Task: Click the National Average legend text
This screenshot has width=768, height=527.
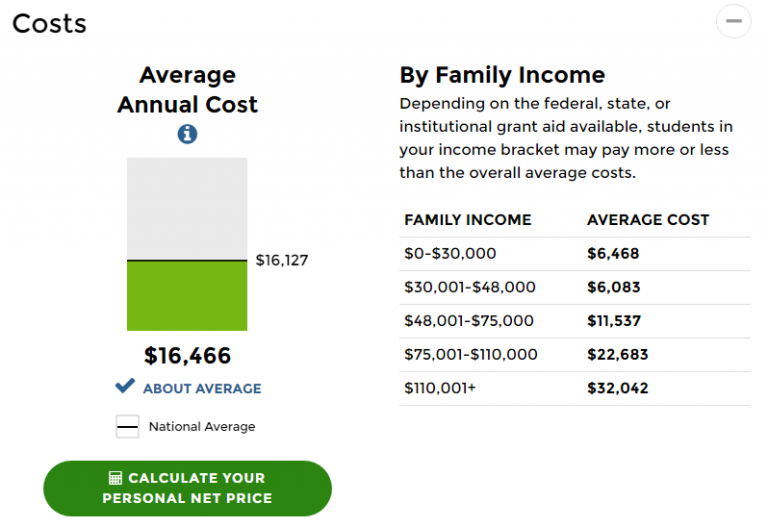Action: coord(202,427)
